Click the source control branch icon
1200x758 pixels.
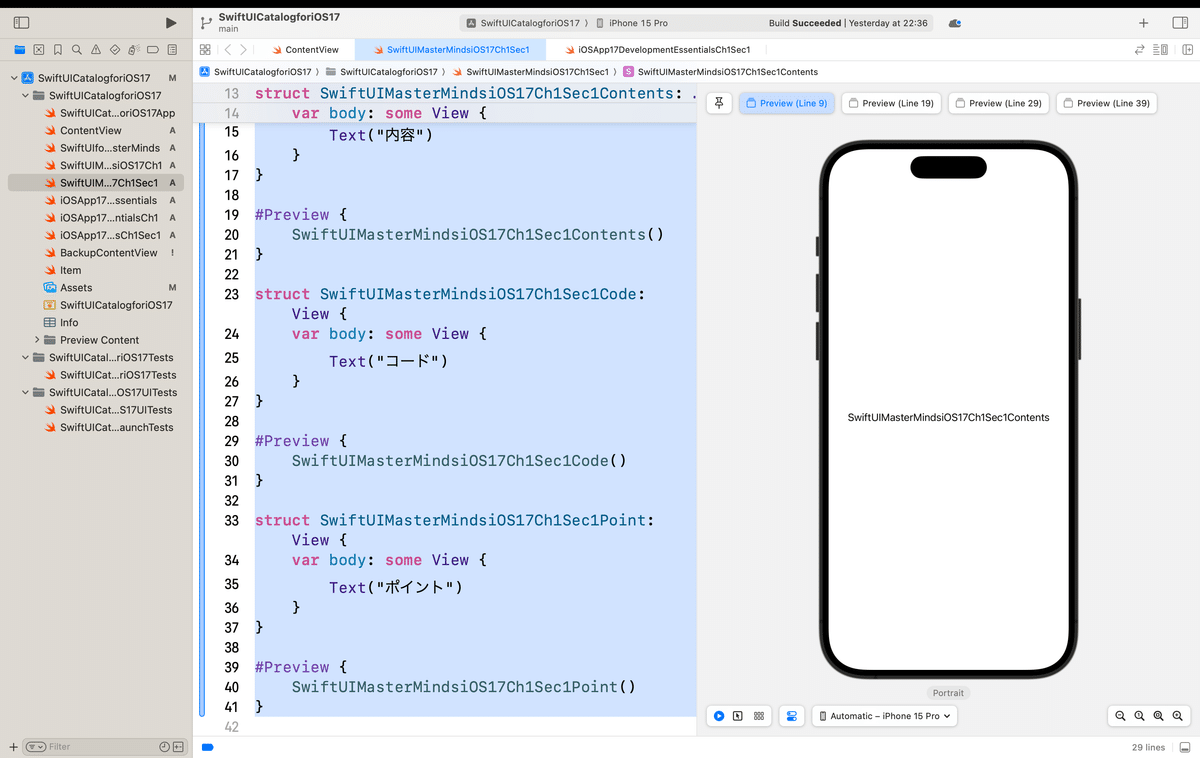[x=207, y=23]
